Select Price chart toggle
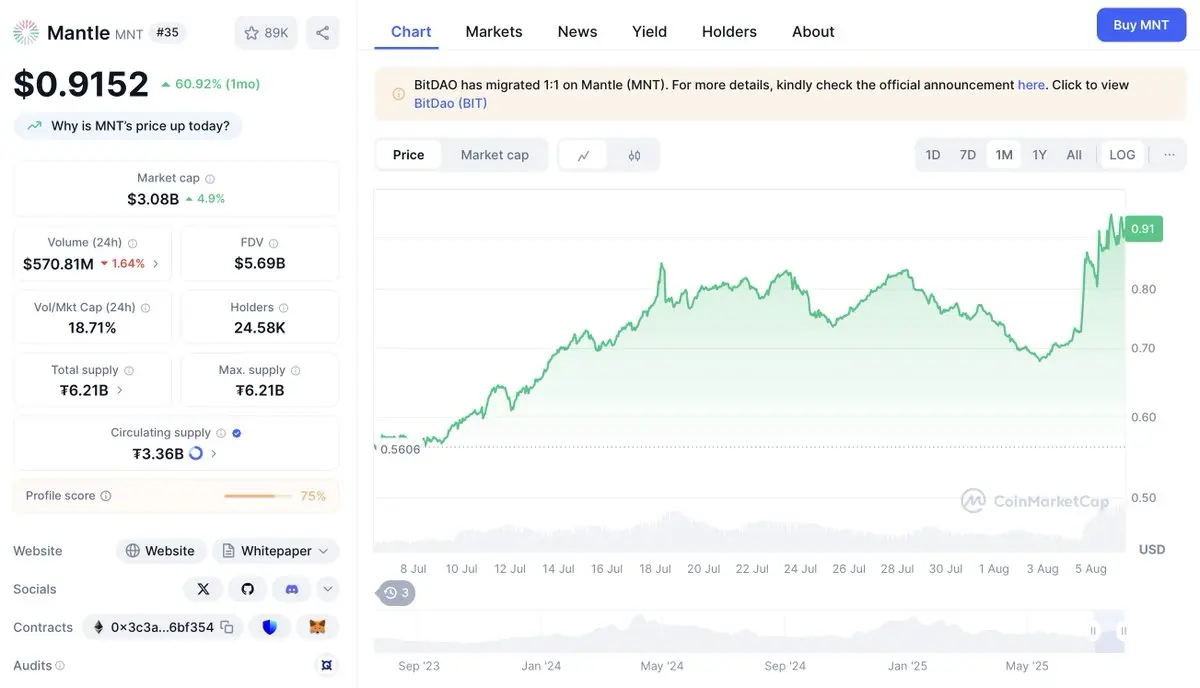Screen dimensions: 1200x688 tap(408, 155)
